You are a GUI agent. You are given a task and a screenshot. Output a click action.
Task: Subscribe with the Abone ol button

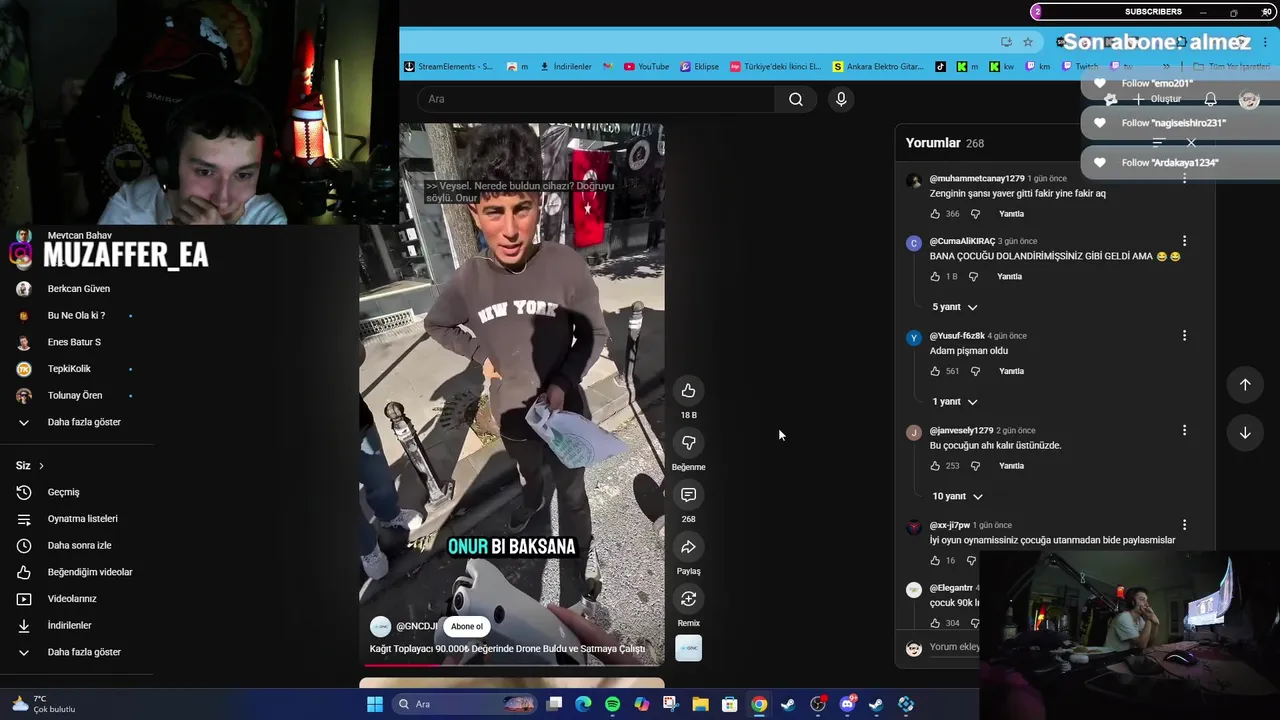[467, 627]
